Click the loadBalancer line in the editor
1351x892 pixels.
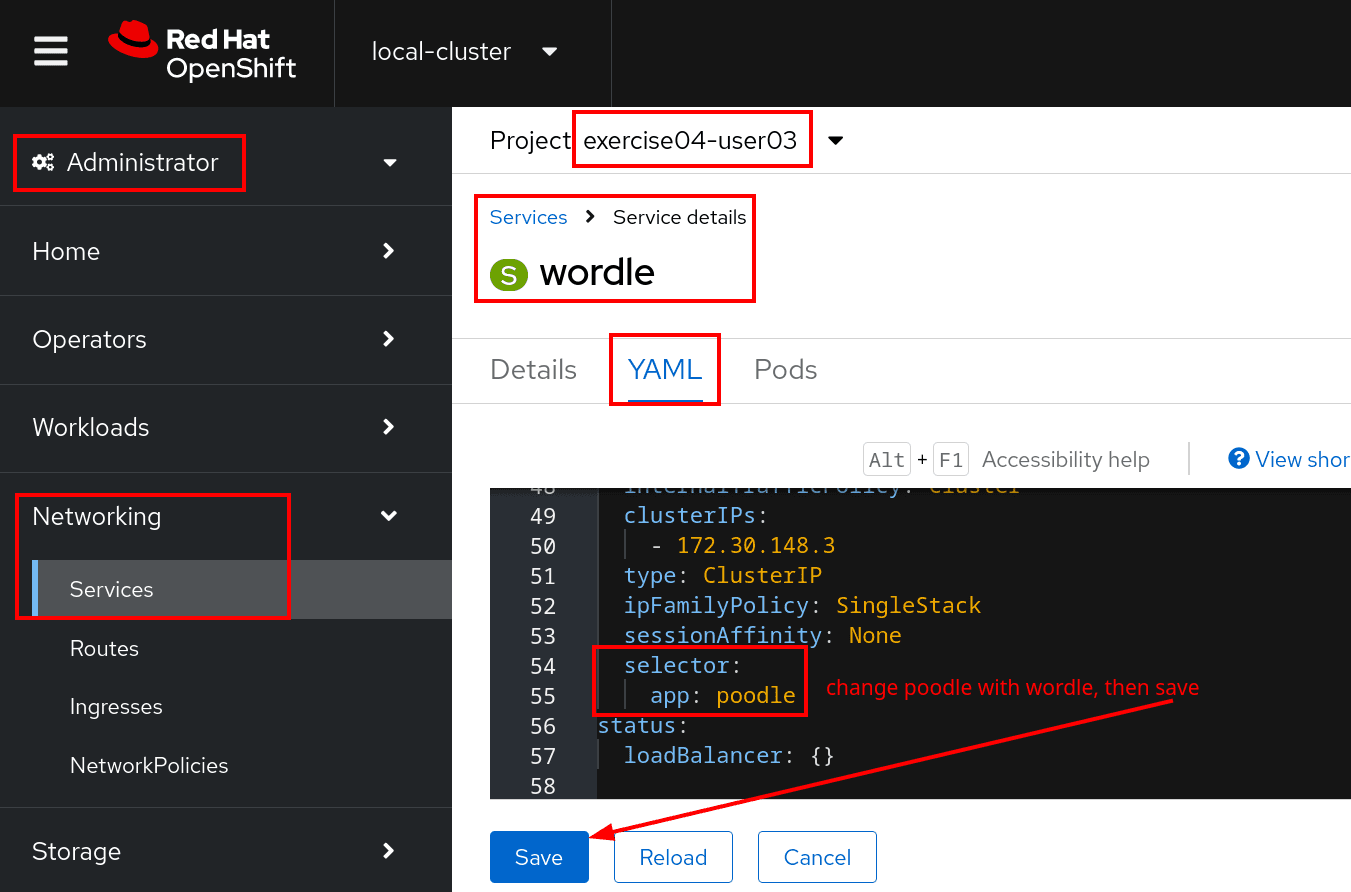pyautogui.click(x=729, y=755)
